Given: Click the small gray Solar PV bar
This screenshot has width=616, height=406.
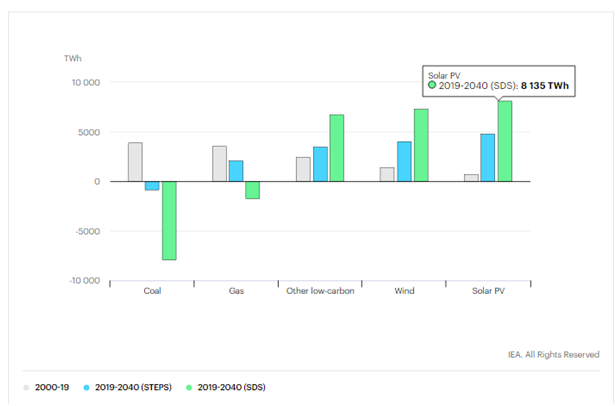Looking at the screenshot, I should (x=471, y=178).
